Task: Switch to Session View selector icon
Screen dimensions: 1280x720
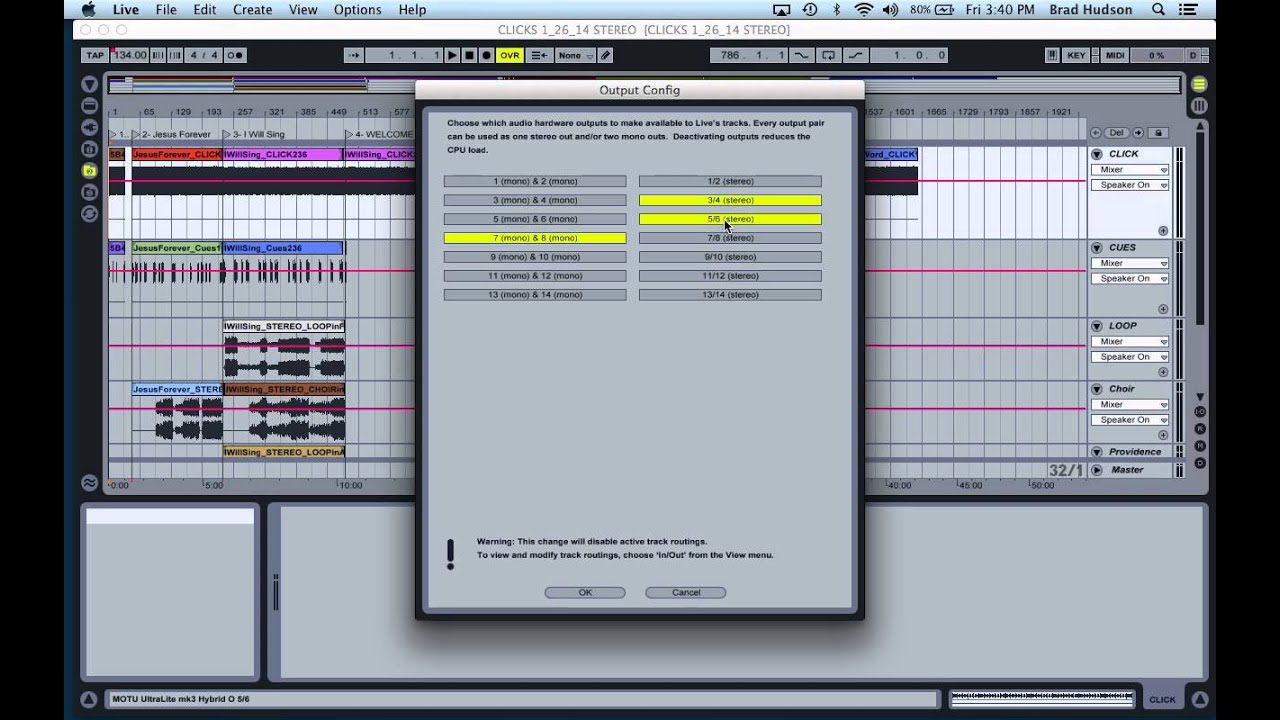Action: coord(1199,105)
